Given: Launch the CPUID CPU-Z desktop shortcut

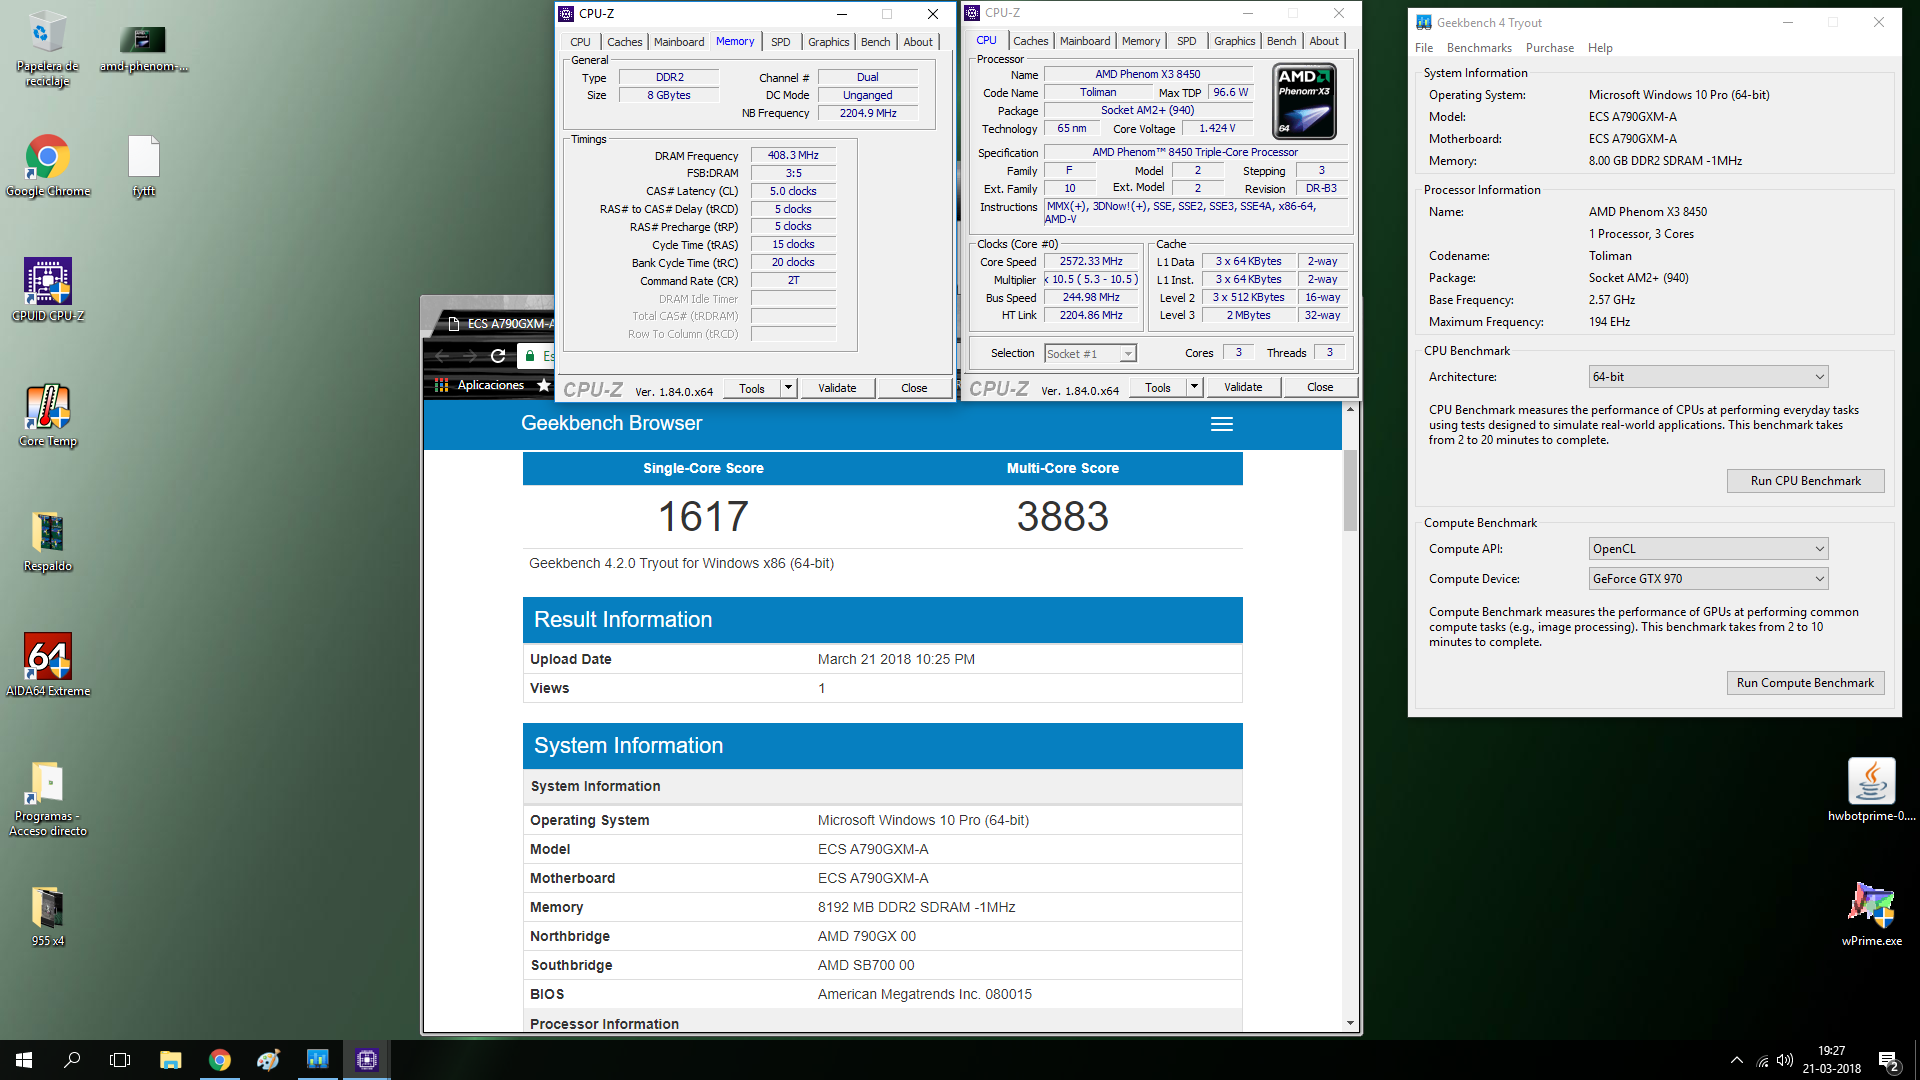Looking at the screenshot, I should pyautogui.click(x=47, y=290).
